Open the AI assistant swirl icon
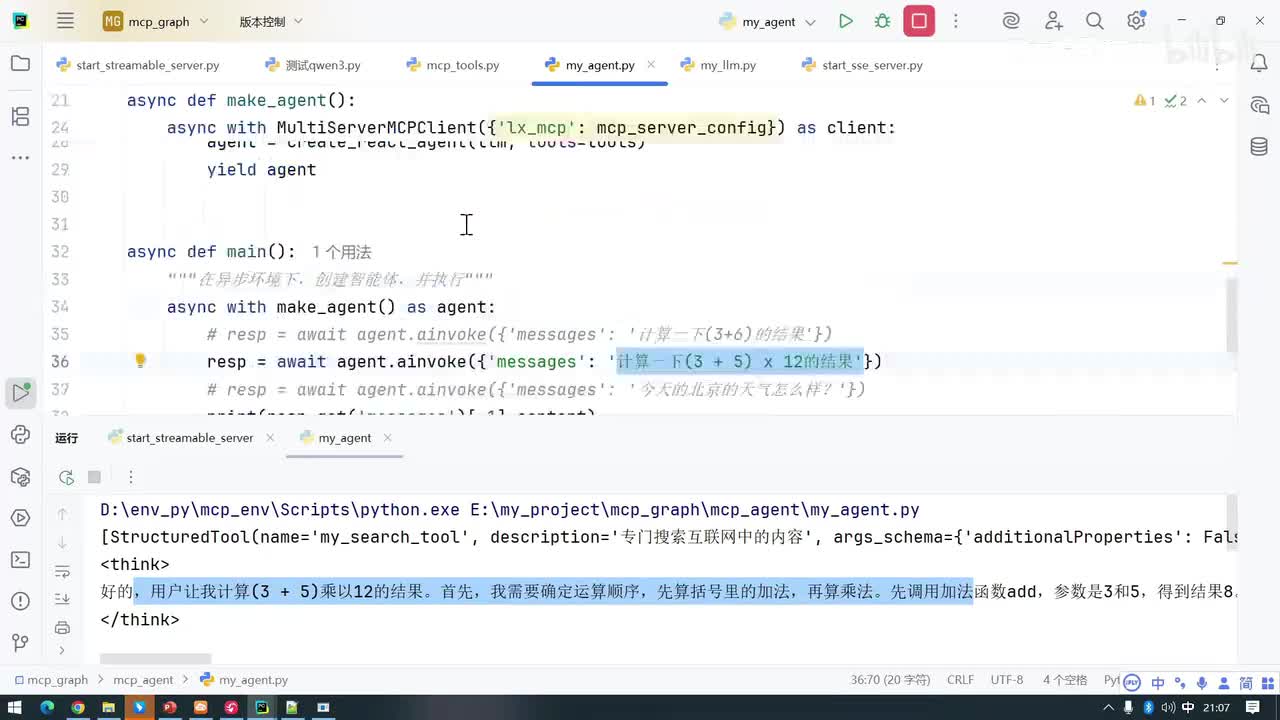Viewport: 1280px width, 720px height. [x=1011, y=21]
